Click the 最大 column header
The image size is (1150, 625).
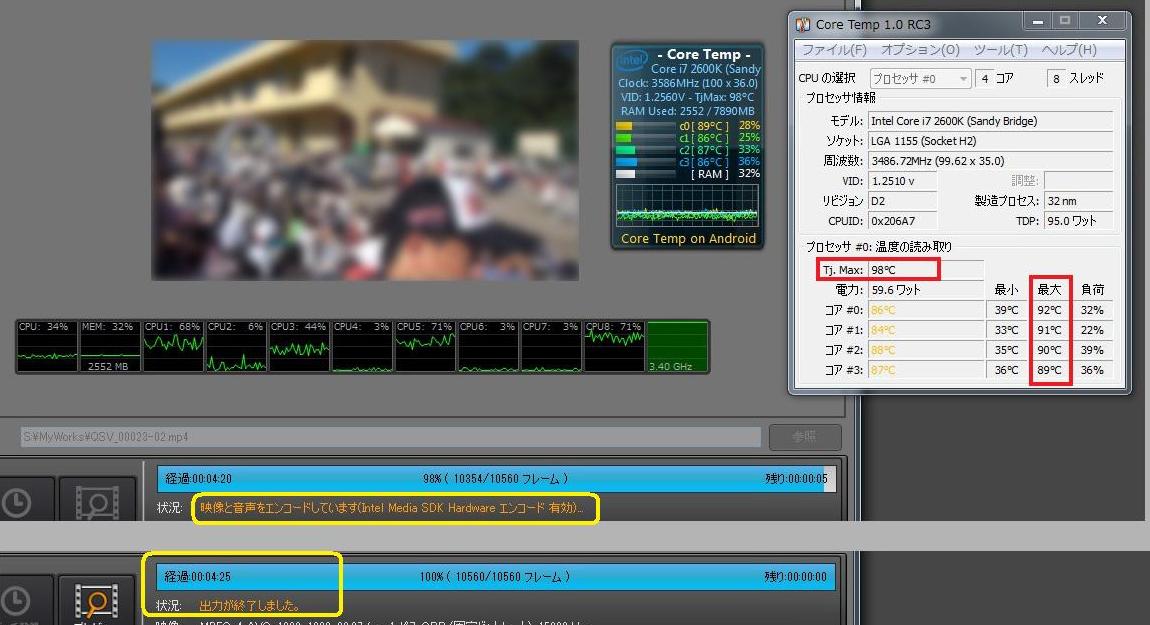1050,290
